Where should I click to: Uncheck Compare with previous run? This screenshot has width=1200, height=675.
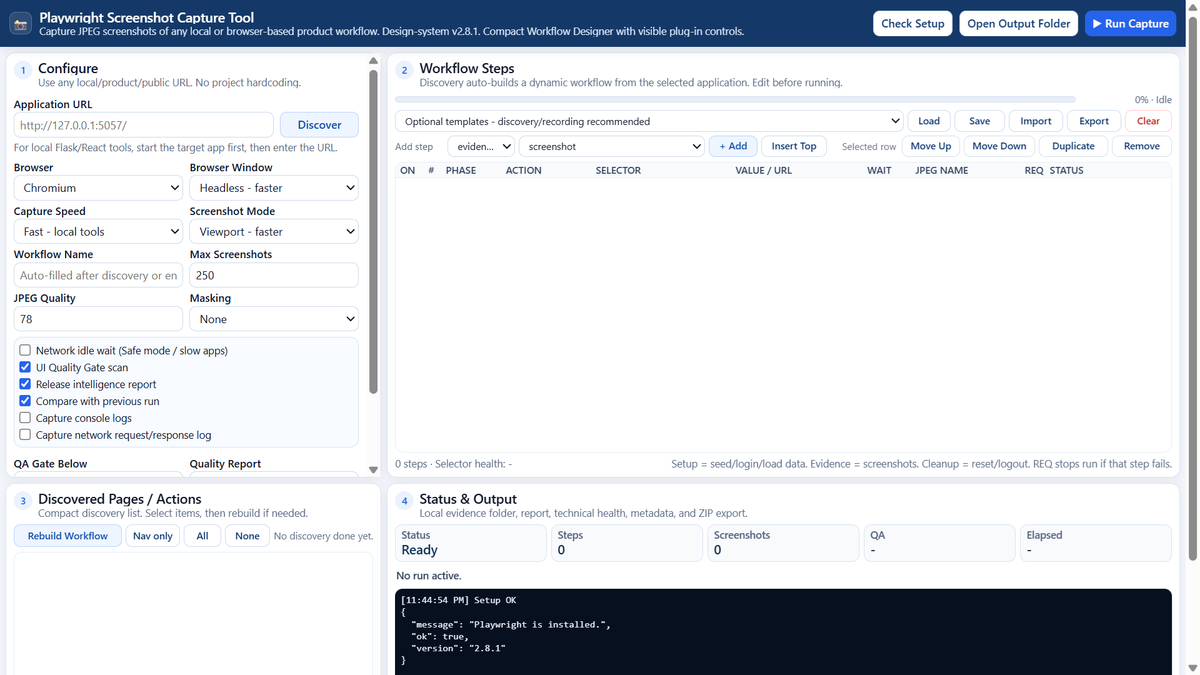[x=25, y=401]
